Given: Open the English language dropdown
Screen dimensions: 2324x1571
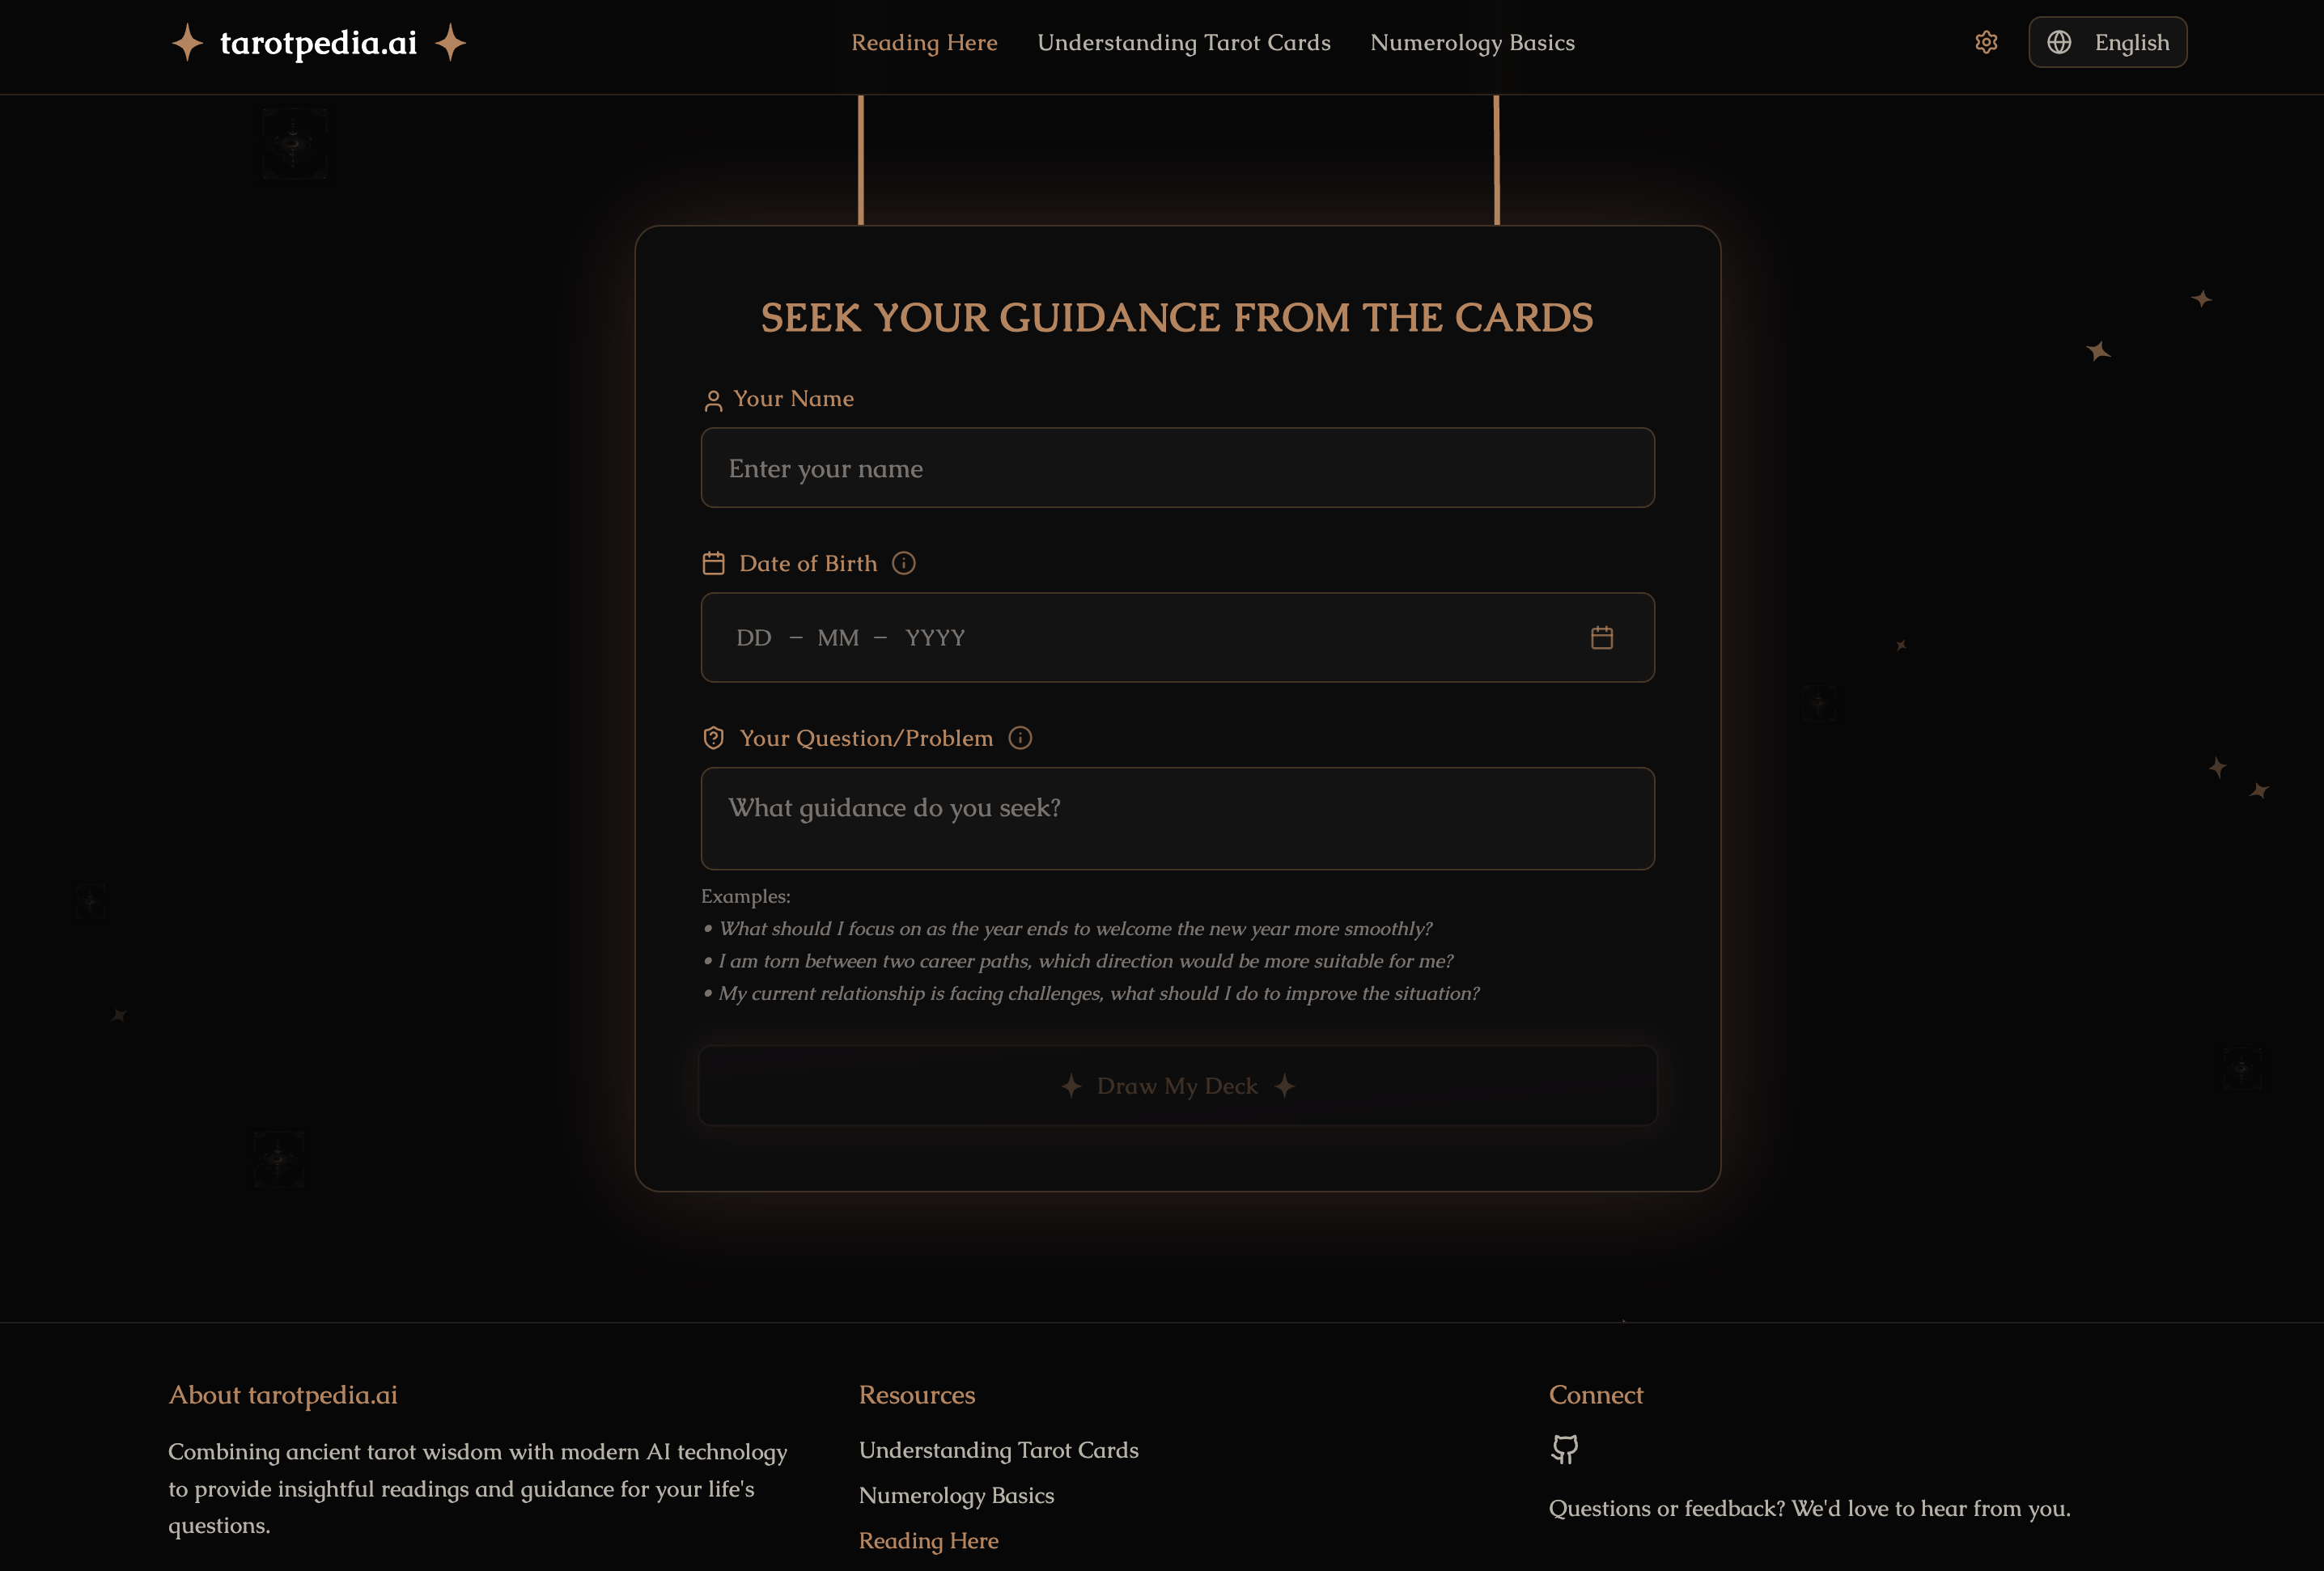Looking at the screenshot, I should 2107,42.
